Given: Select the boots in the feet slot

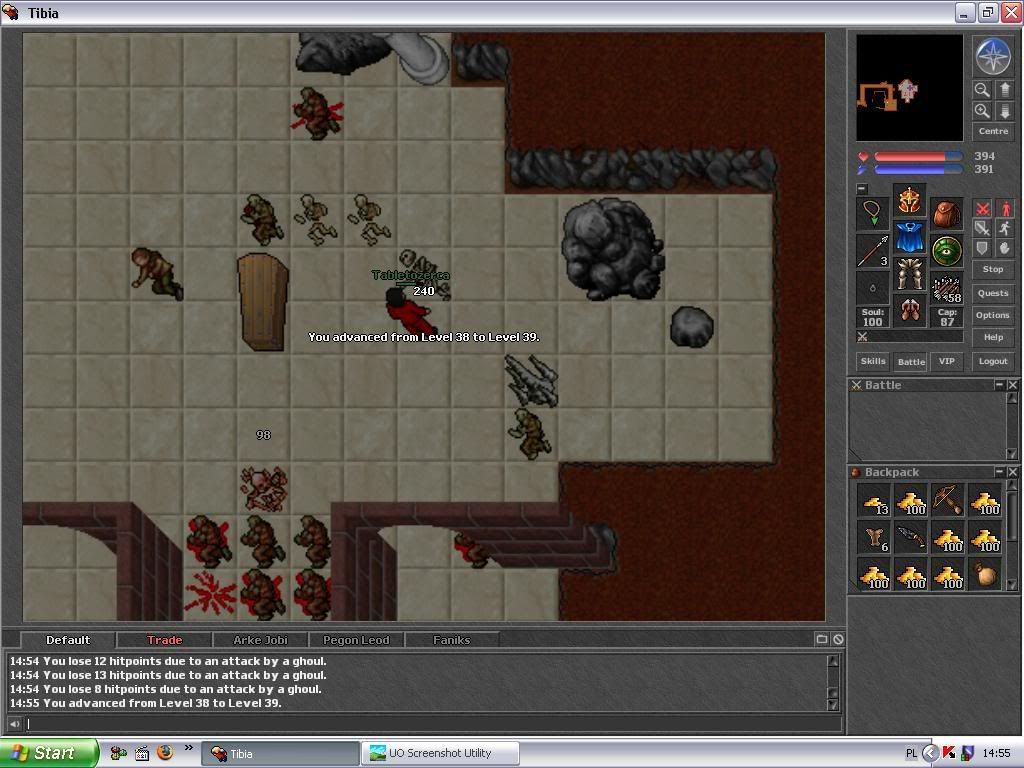Looking at the screenshot, I should click(x=909, y=312).
